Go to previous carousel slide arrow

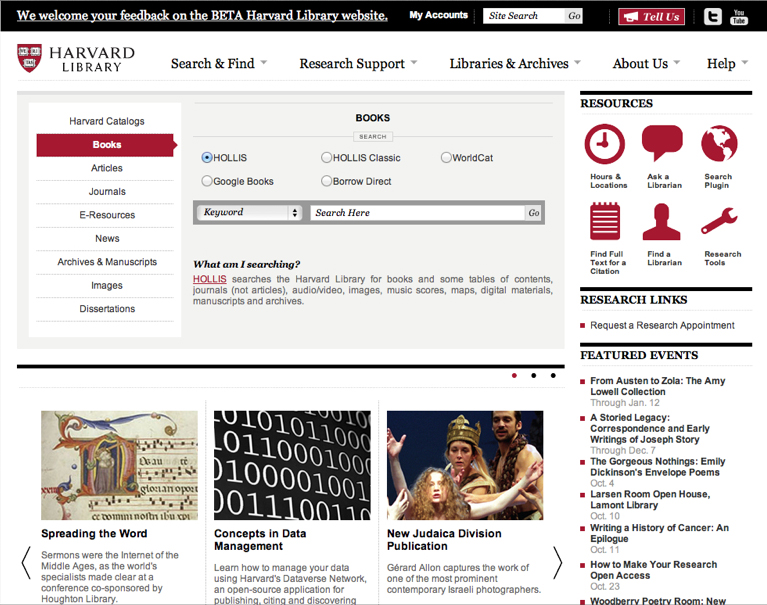click(x=26, y=563)
